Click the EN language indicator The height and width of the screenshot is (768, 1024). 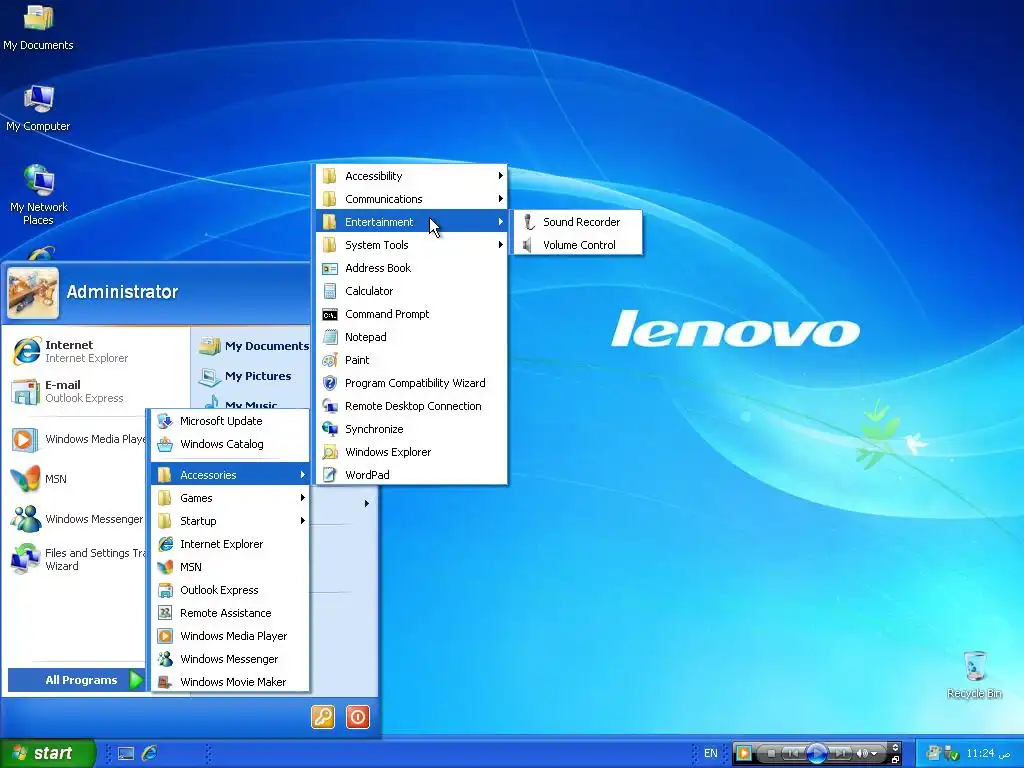coord(711,754)
